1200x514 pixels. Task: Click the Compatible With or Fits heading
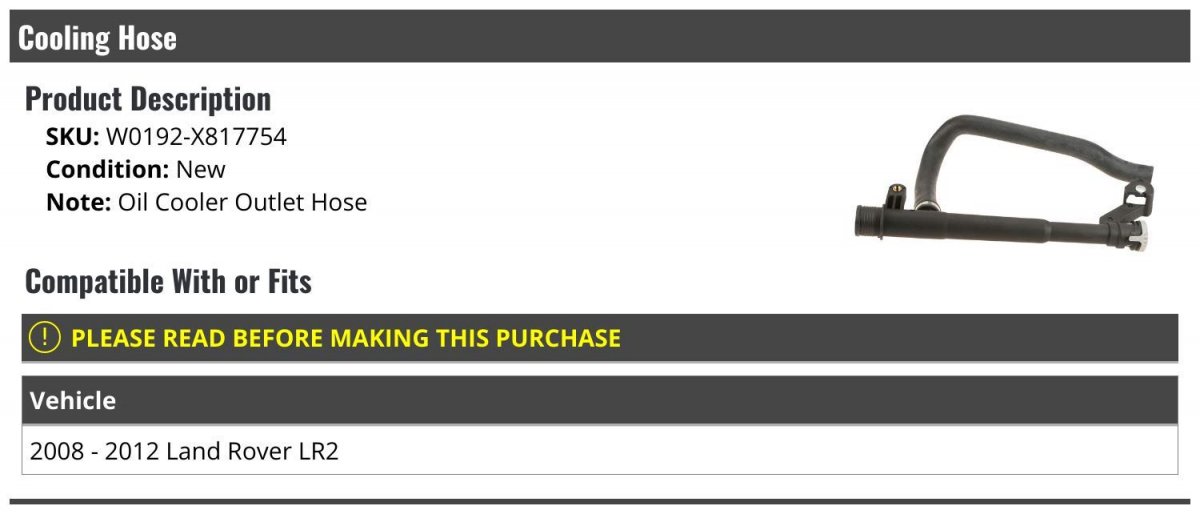pos(168,282)
